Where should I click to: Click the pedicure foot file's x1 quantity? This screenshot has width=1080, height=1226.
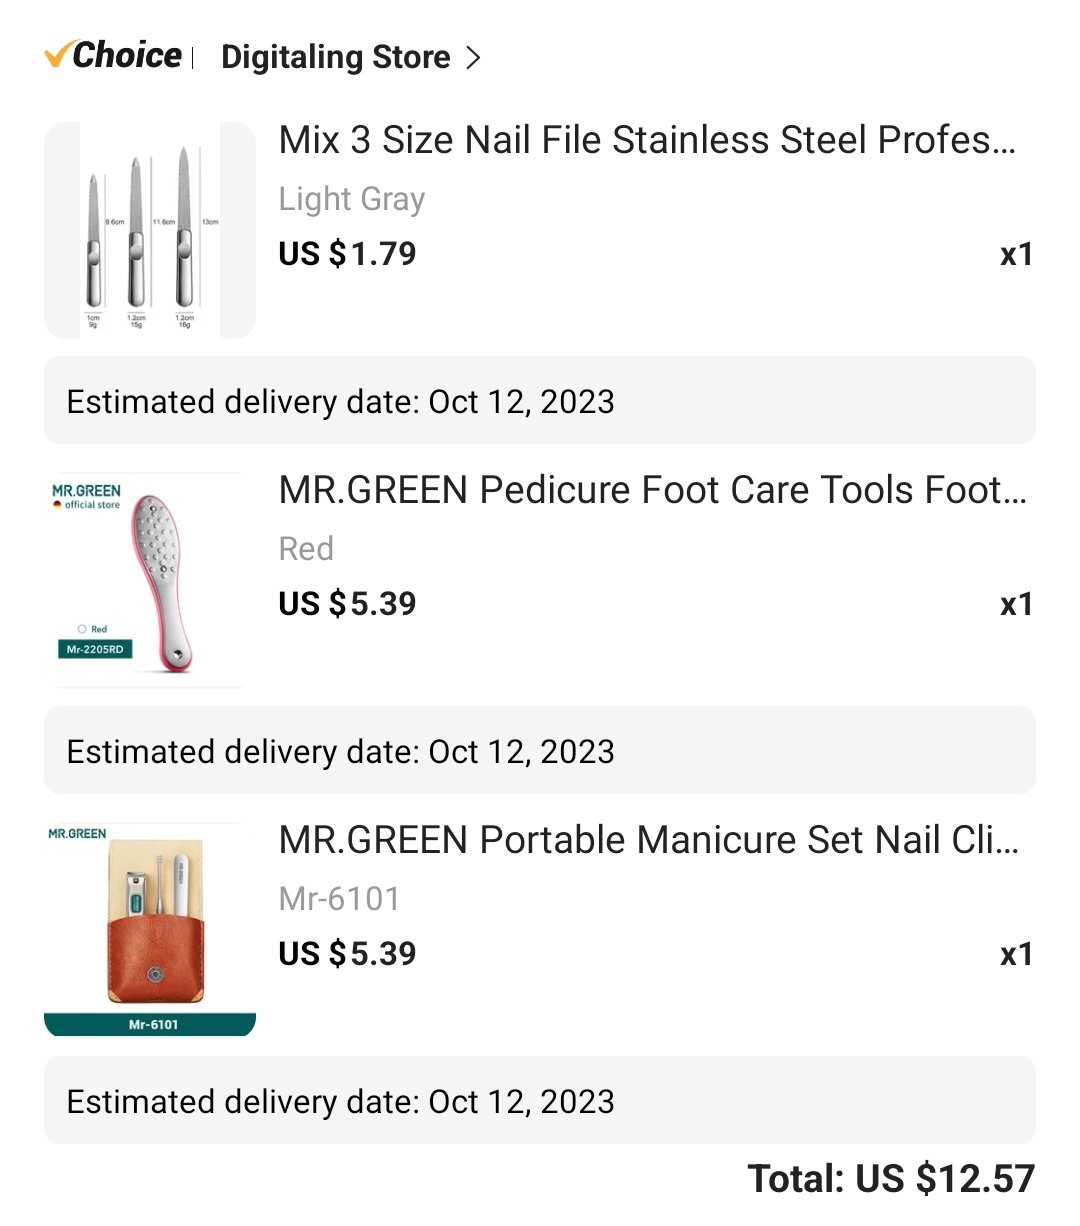point(1016,605)
